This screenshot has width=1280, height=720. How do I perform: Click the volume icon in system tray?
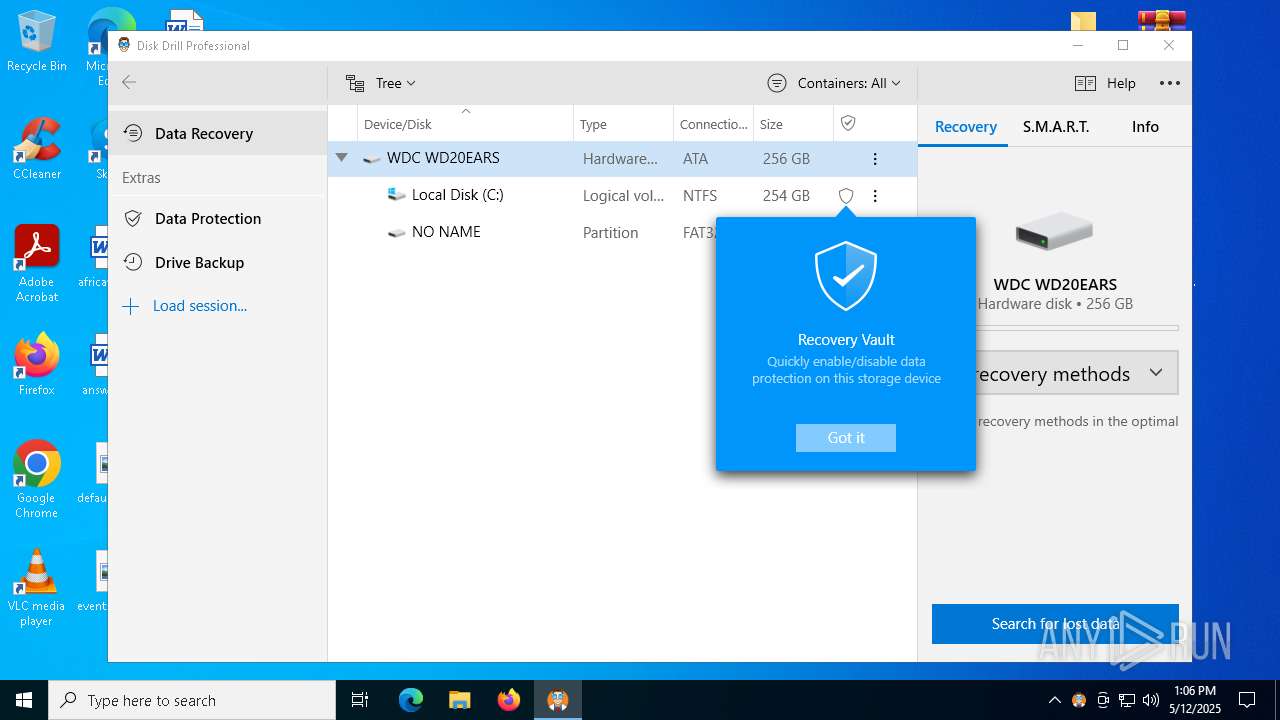click(1151, 700)
